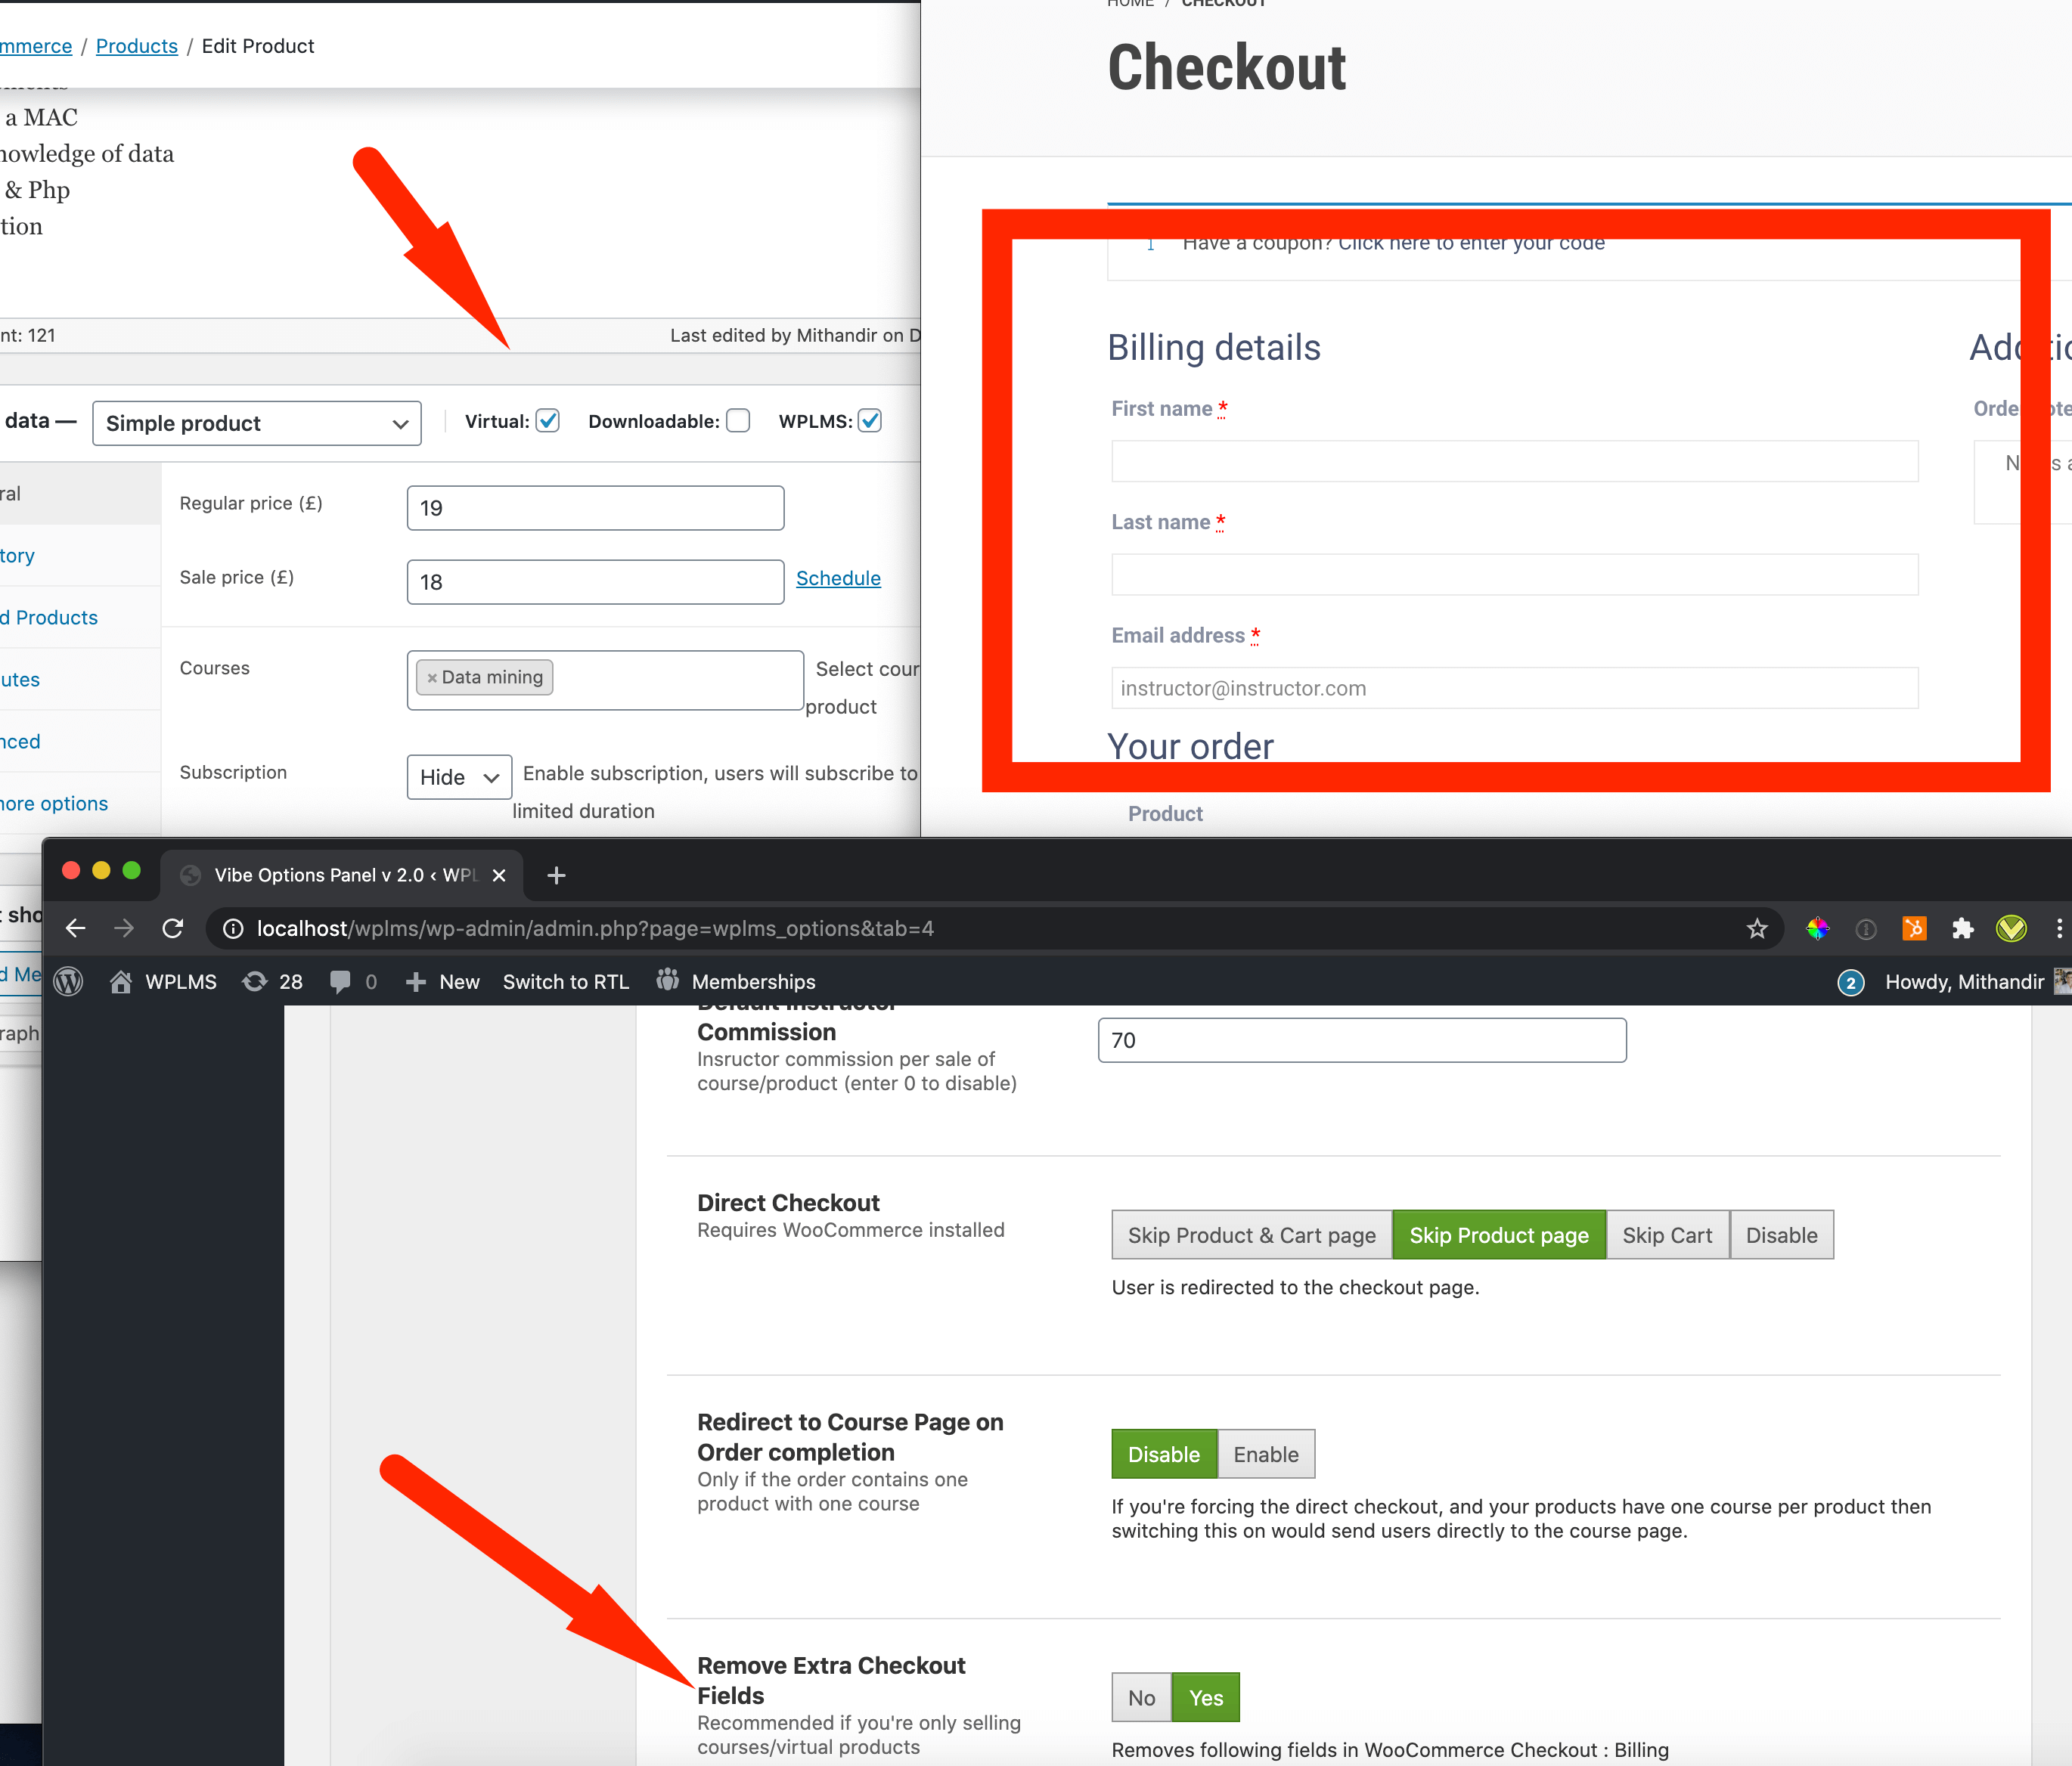Click the browser forward arrow
2072x1766 pixels.
[x=124, y=929]
